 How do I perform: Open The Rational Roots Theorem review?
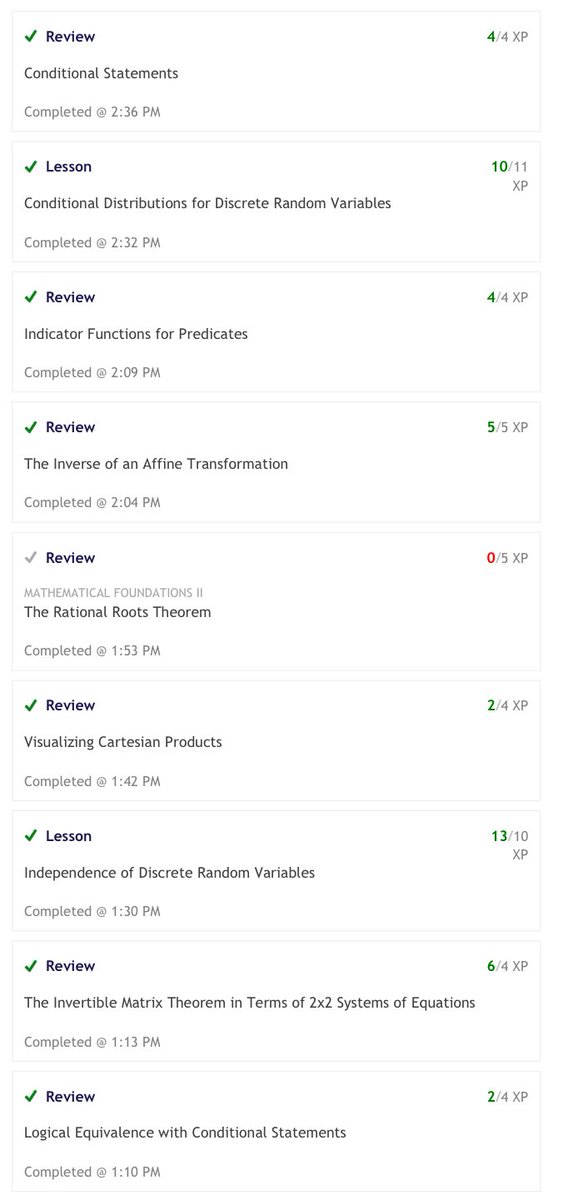coord(118,612)
